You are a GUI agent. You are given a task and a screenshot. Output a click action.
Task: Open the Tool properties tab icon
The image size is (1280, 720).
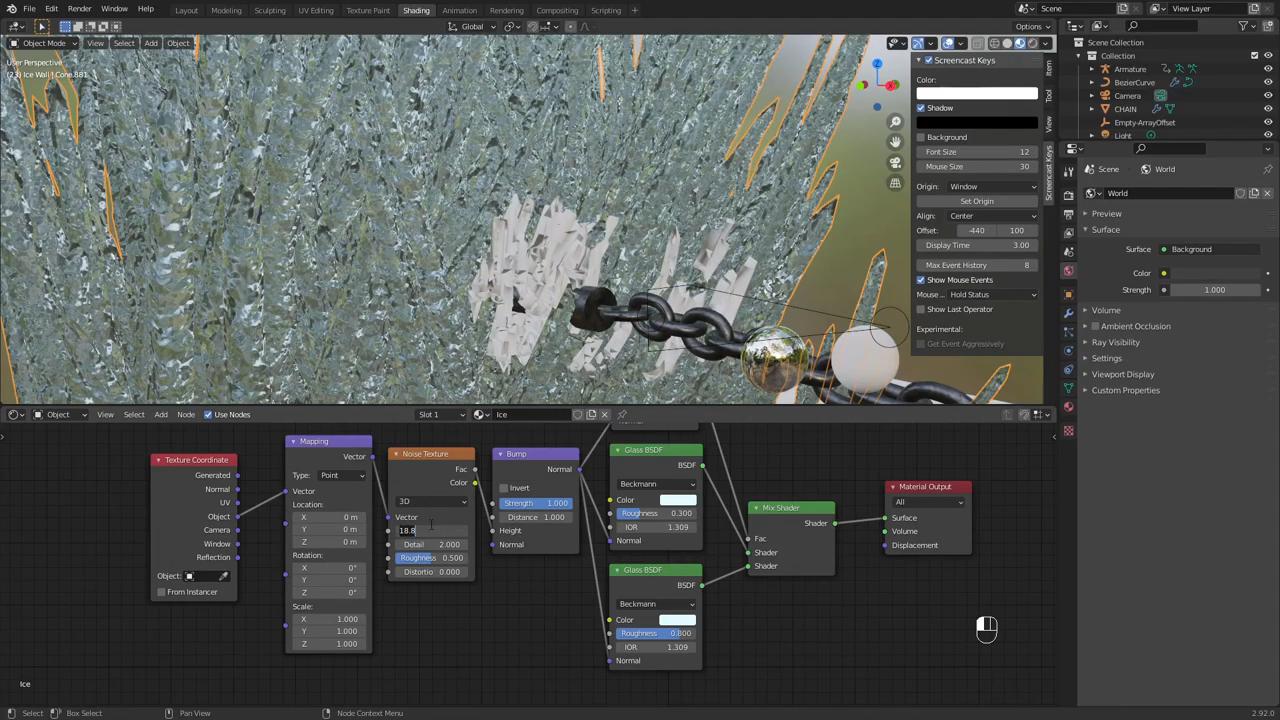(x=1068, y=172)
